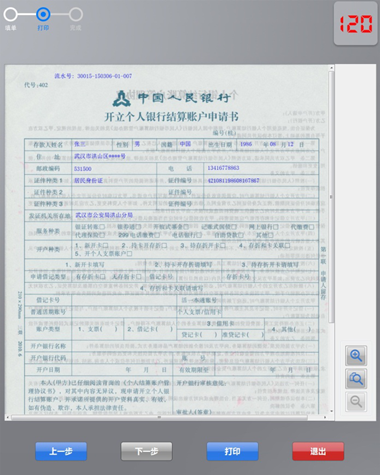Select the 完成 step circle
This screenshot has height=475, width=380.
point(76,14)
